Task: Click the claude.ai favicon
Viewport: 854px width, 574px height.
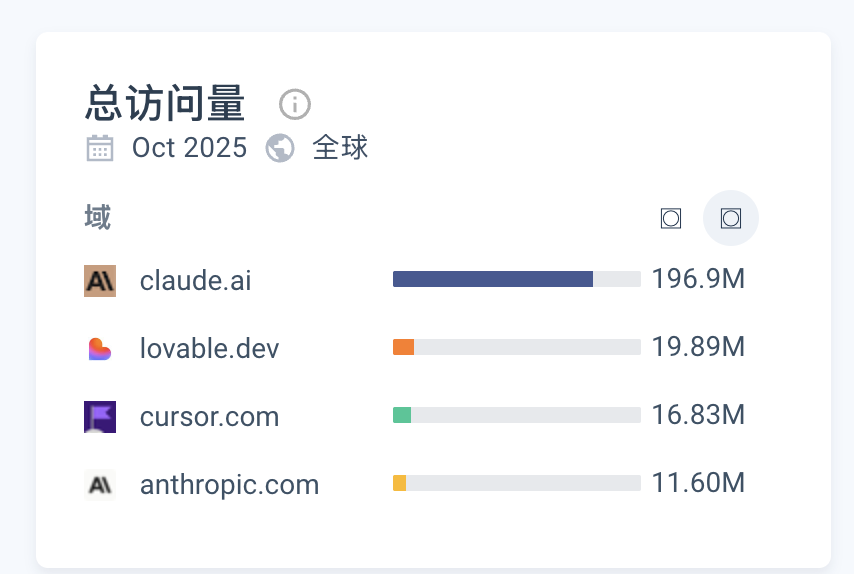Action: click(100, 280)
